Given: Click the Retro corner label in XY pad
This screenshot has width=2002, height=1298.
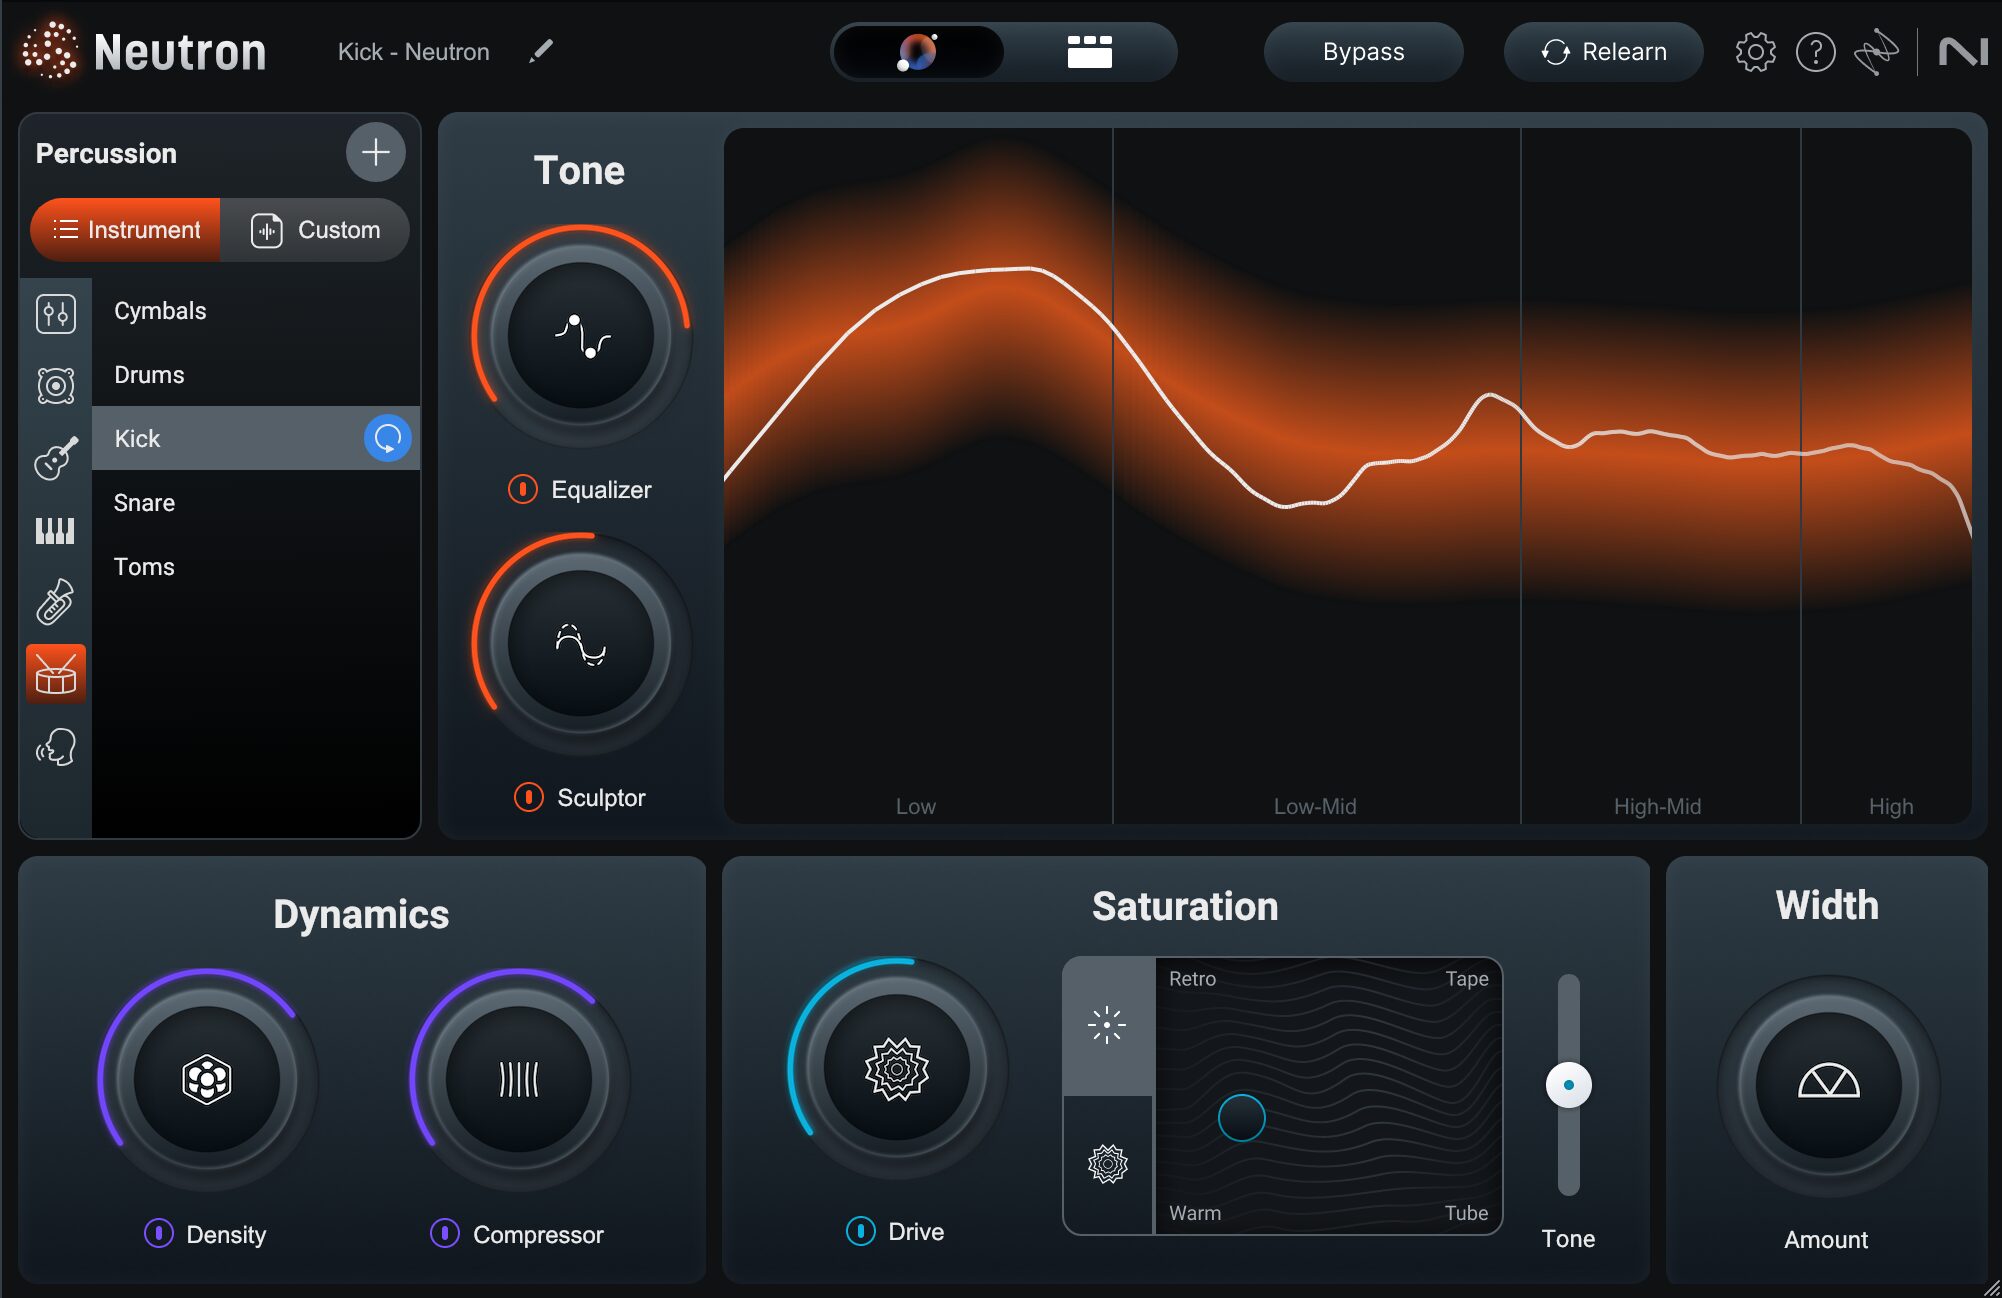Looking at the screenshot, I should [1192, 978].
